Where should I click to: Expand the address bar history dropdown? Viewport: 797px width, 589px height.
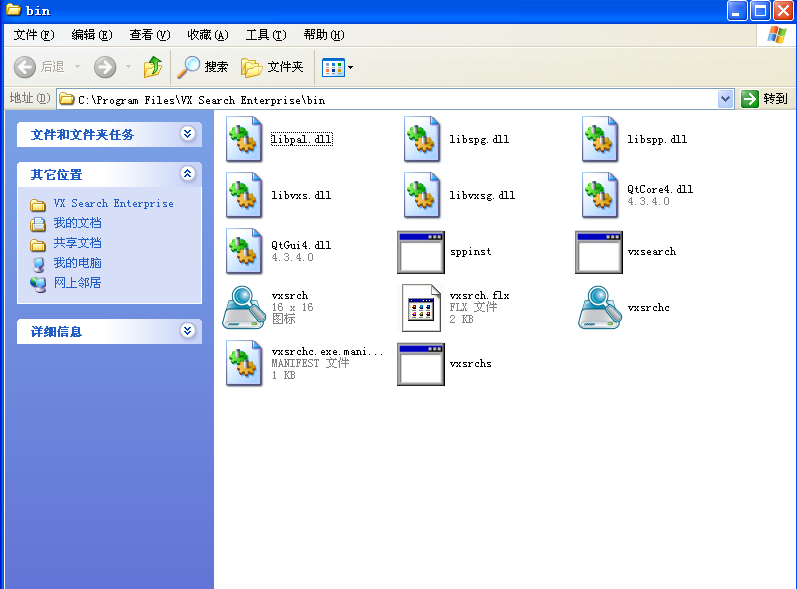pyautogui.click(x=725, y=99)
